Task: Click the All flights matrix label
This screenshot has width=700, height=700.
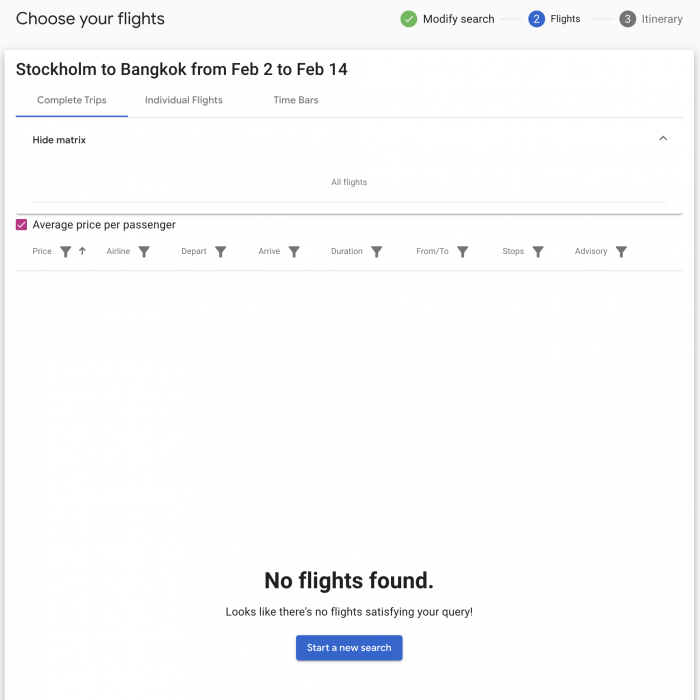Action: point(349,182)
